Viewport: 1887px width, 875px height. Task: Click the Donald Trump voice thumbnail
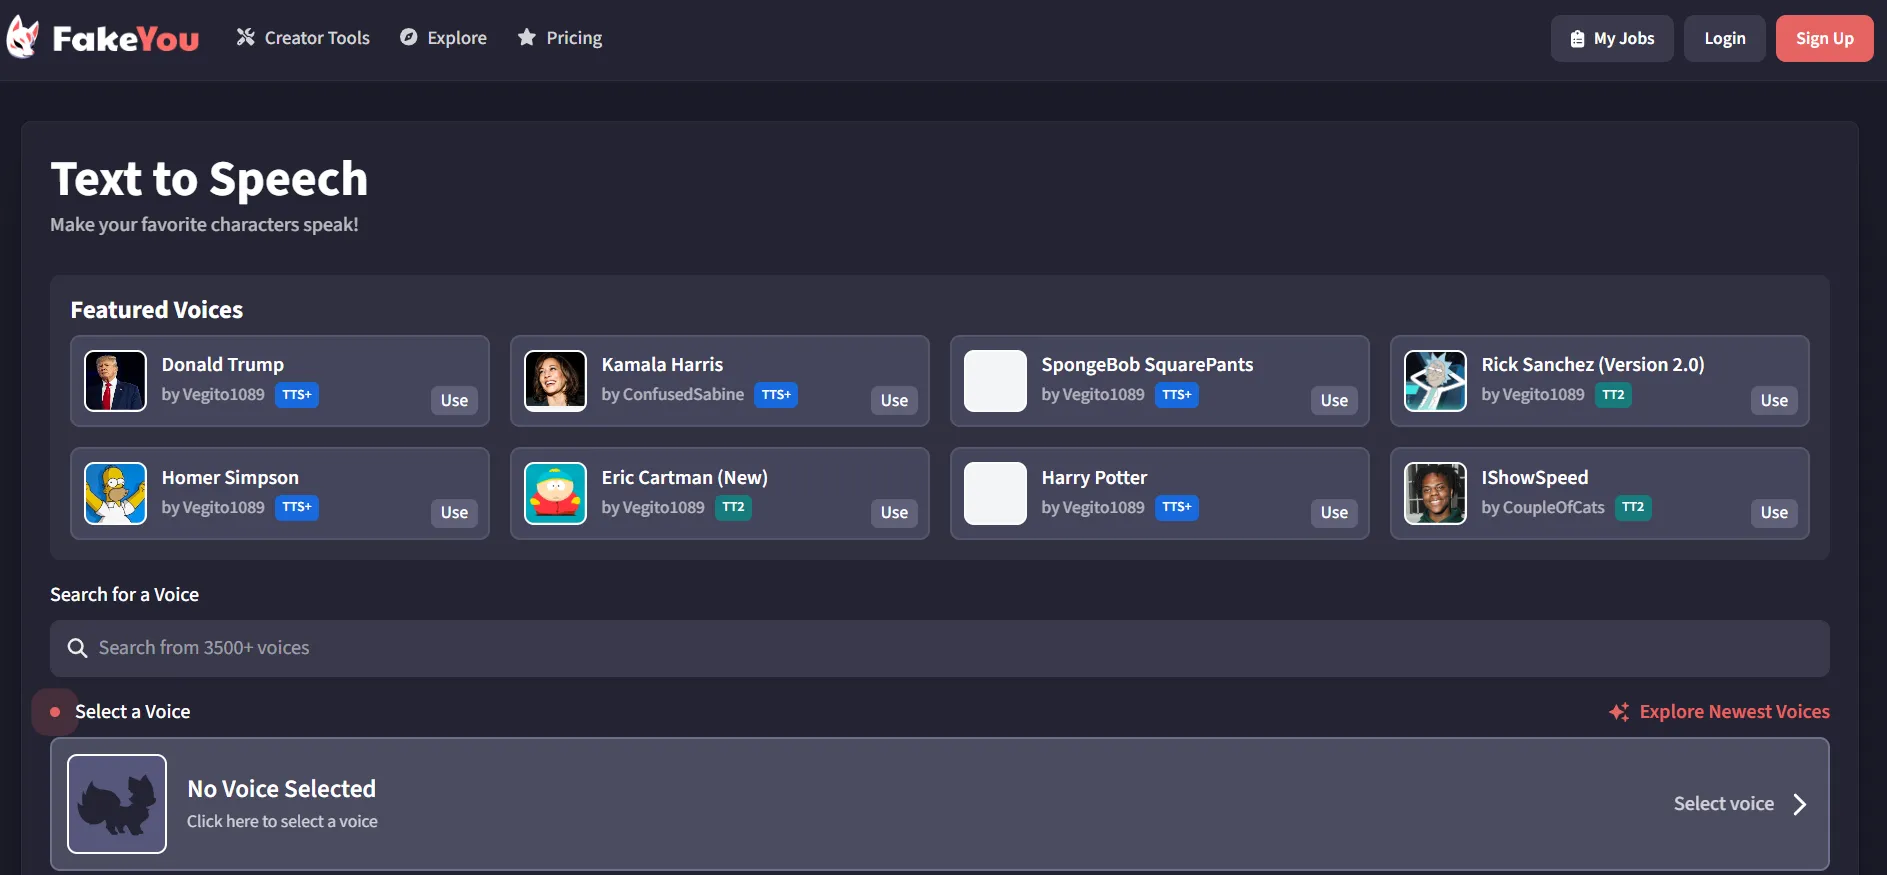coord(115,381)
